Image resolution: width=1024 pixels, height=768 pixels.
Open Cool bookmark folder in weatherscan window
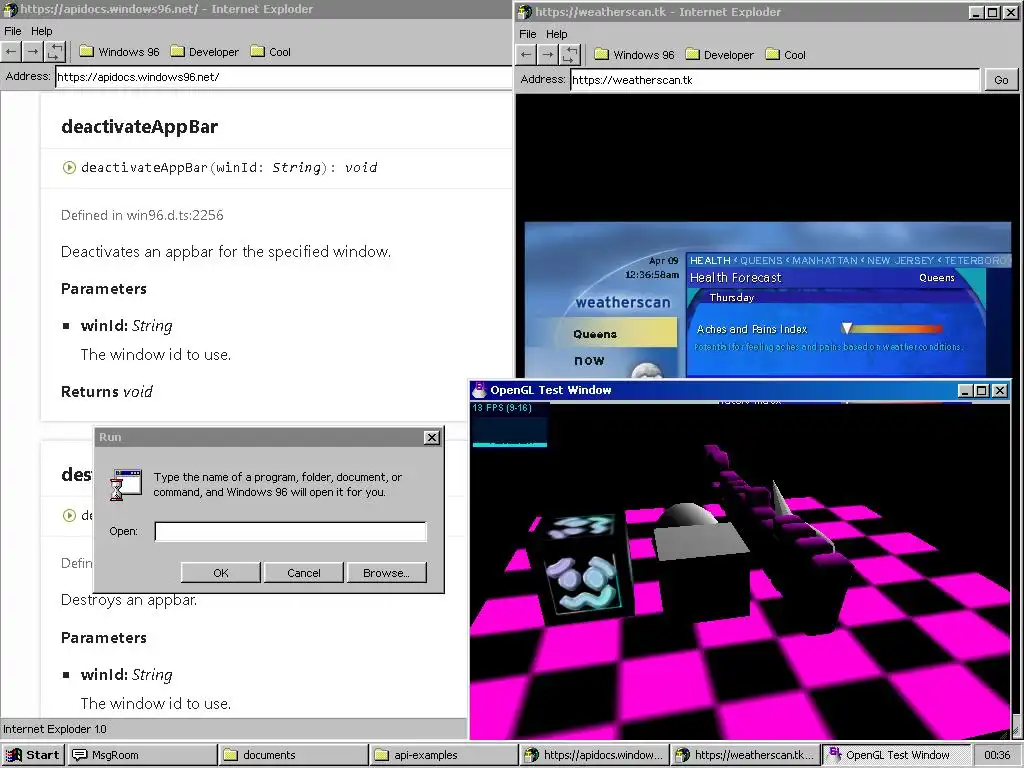click(x=786, y=55)
